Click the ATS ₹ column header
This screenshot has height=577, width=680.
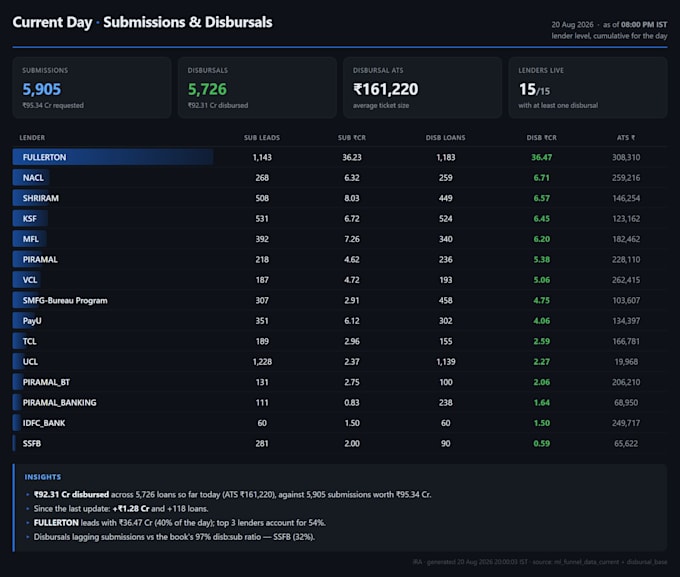[x=626, y=138]
